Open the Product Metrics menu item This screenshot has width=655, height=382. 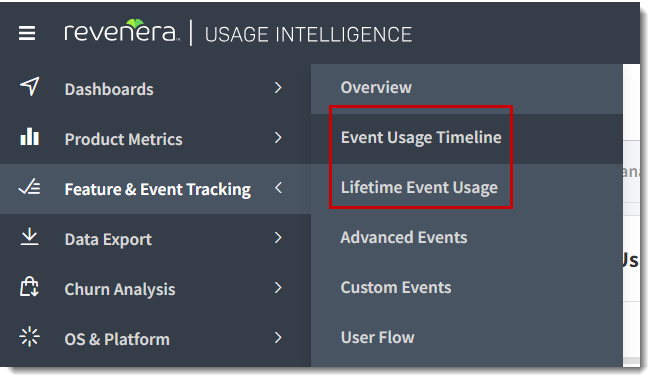coord(155,139)
